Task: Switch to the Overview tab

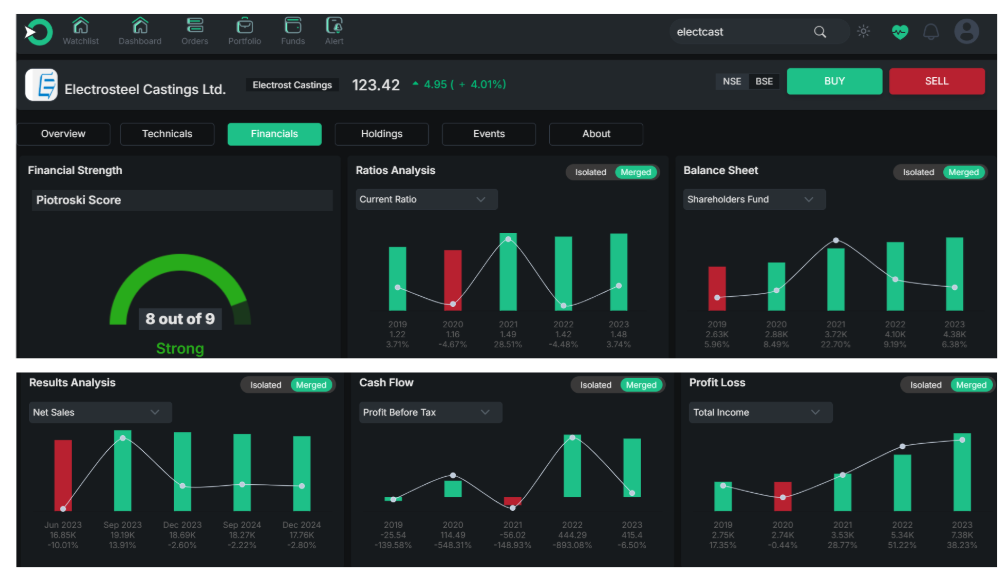Action: pyautogui.click(x=63, y=134)
